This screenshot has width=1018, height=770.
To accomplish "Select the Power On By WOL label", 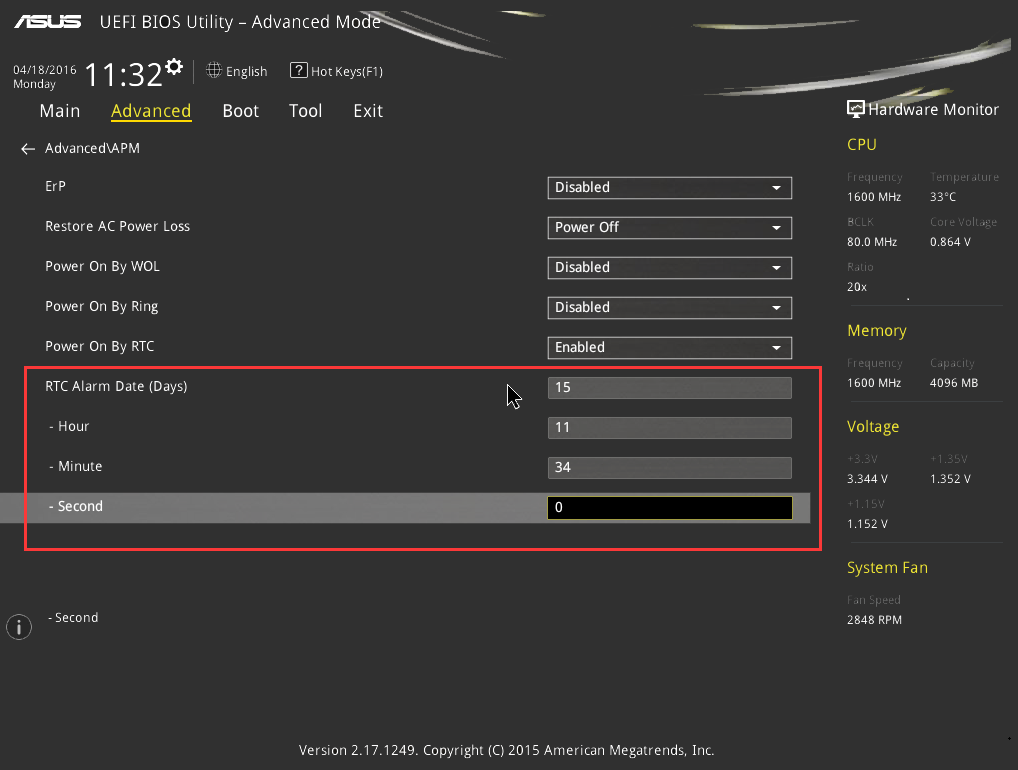I will [x=102, y=266].
